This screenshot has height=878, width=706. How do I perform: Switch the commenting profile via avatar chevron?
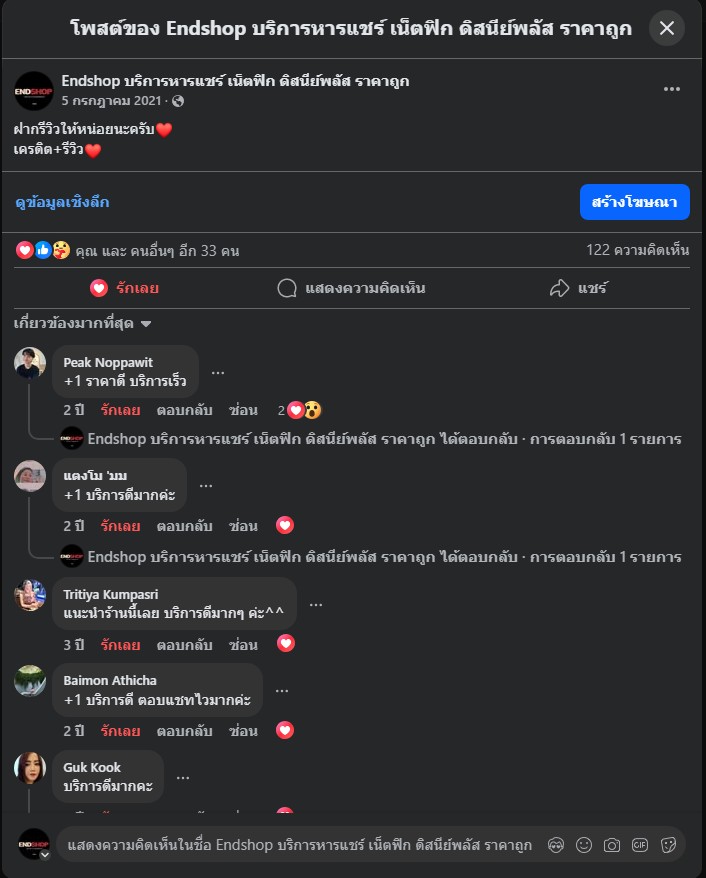click(45, 855)
